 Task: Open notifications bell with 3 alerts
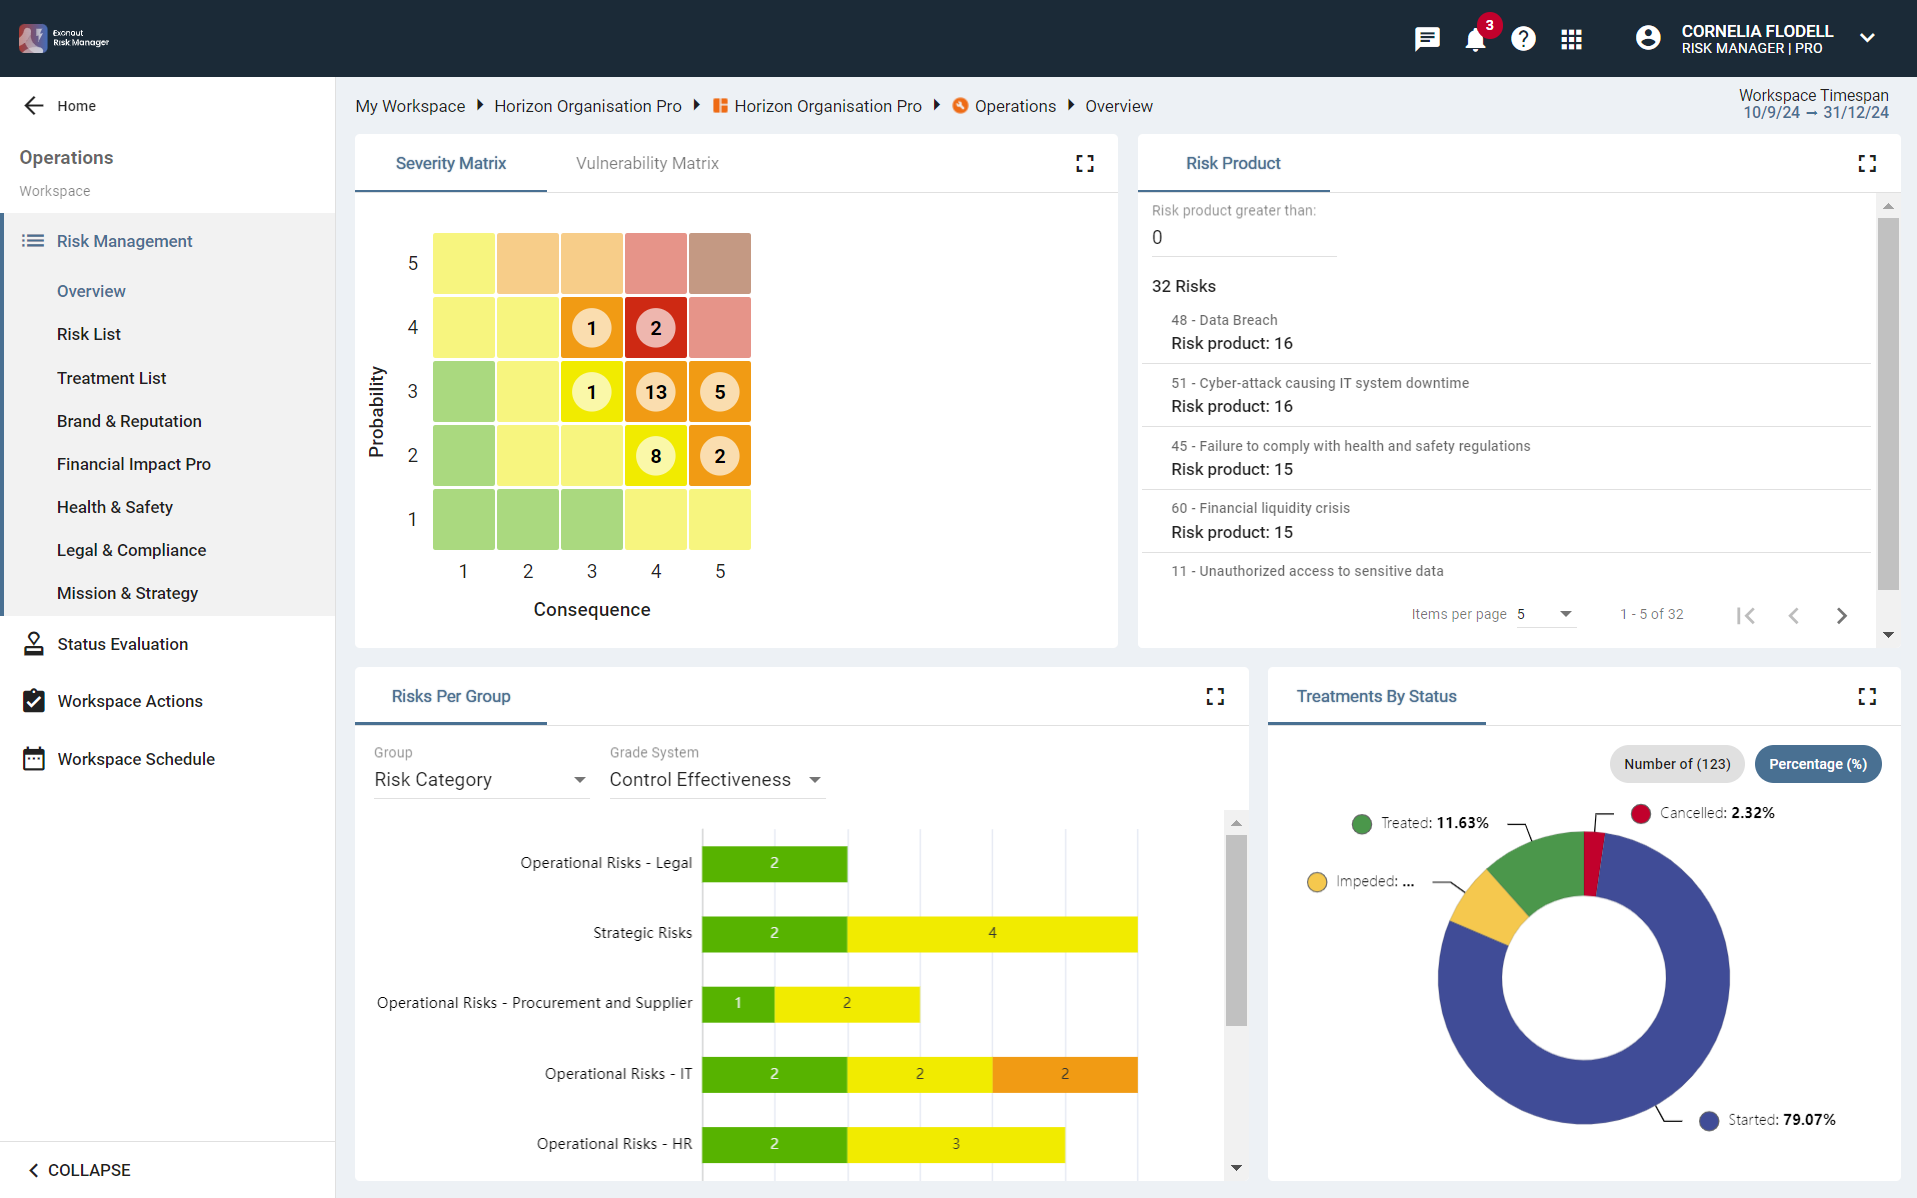click(x=1475, y=39)
